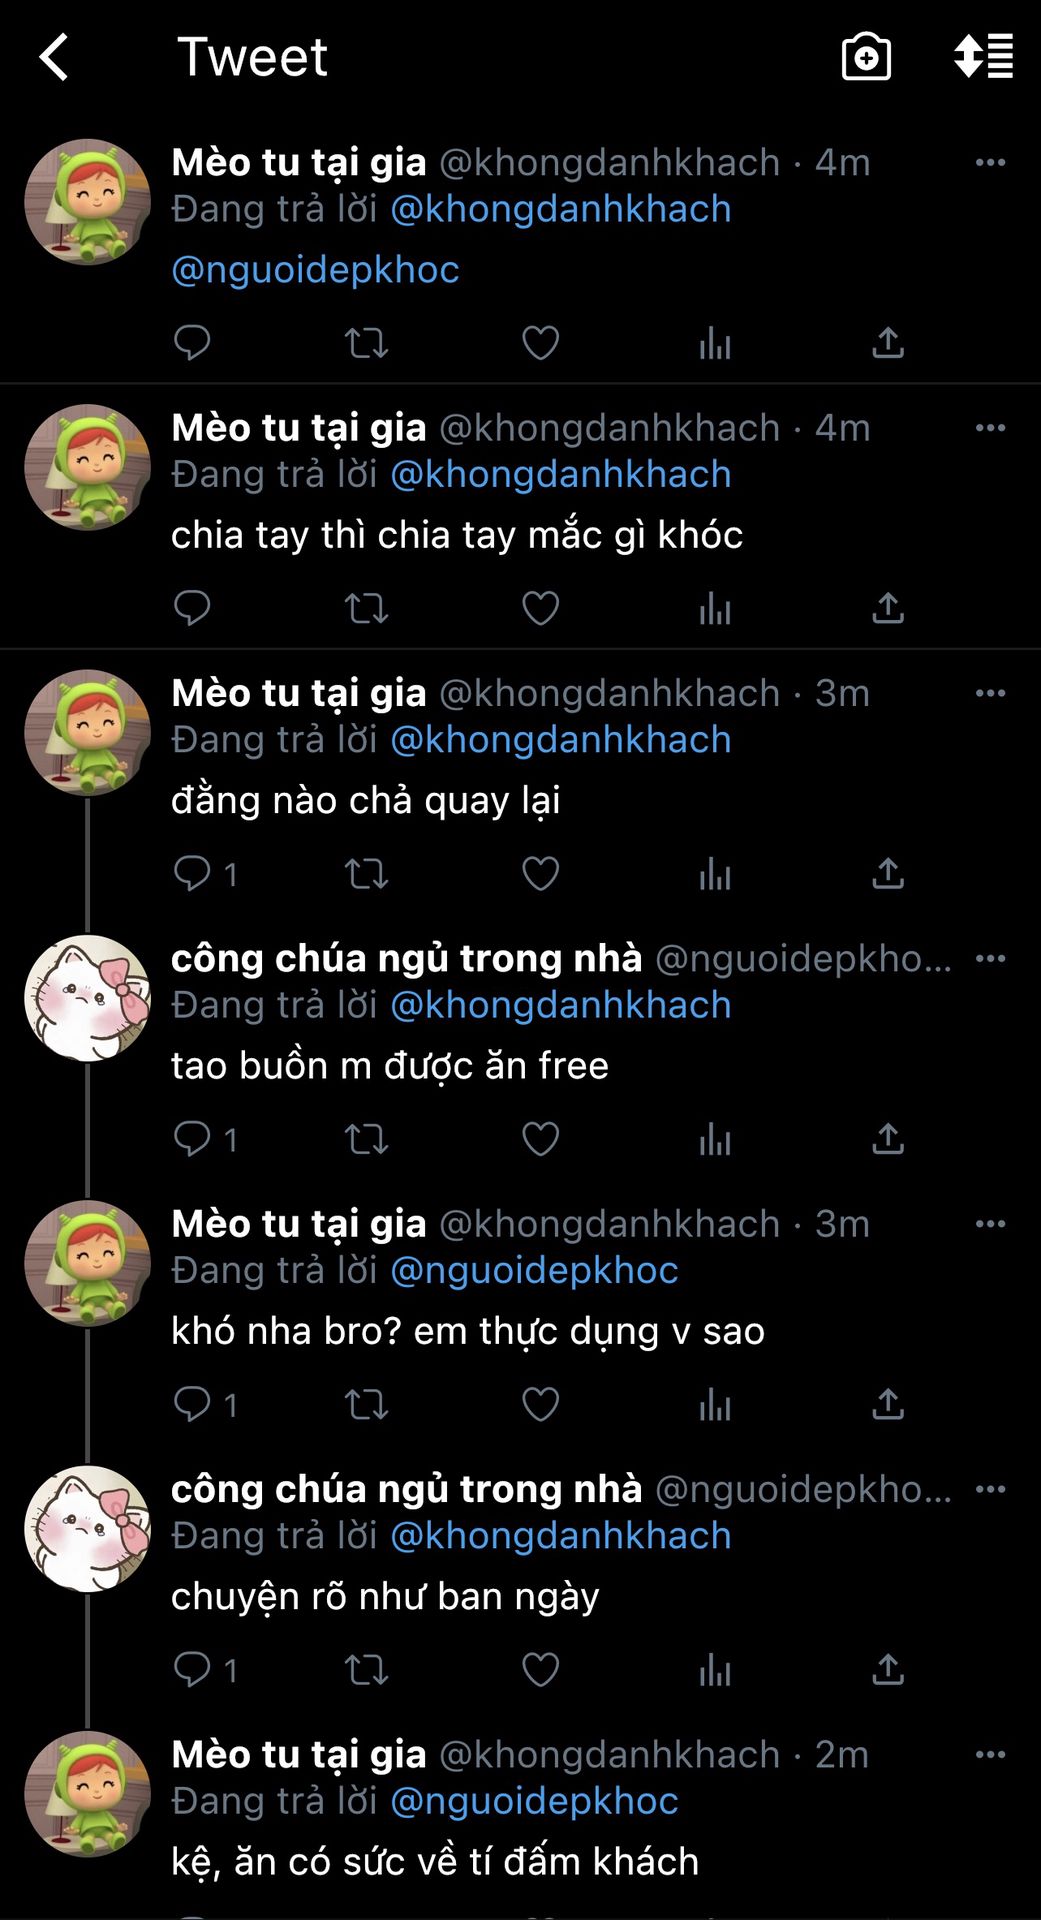
Task: Go back using the top-left arrow
Action: pyautogui.click(x=54, y=57)
